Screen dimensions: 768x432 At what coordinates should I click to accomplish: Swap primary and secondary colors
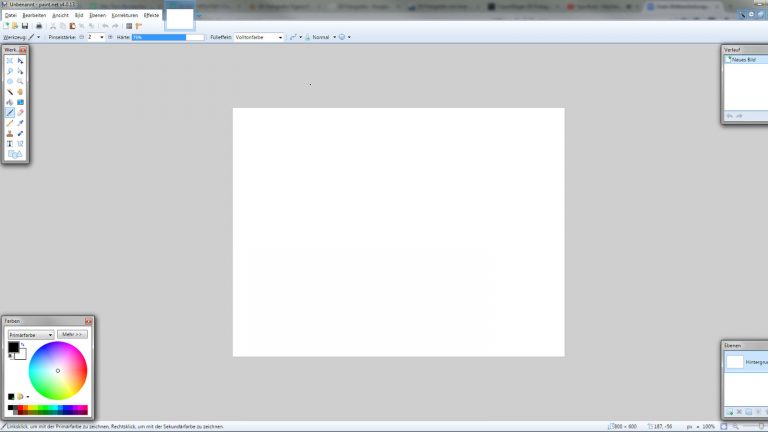click(x=22, y=346)
